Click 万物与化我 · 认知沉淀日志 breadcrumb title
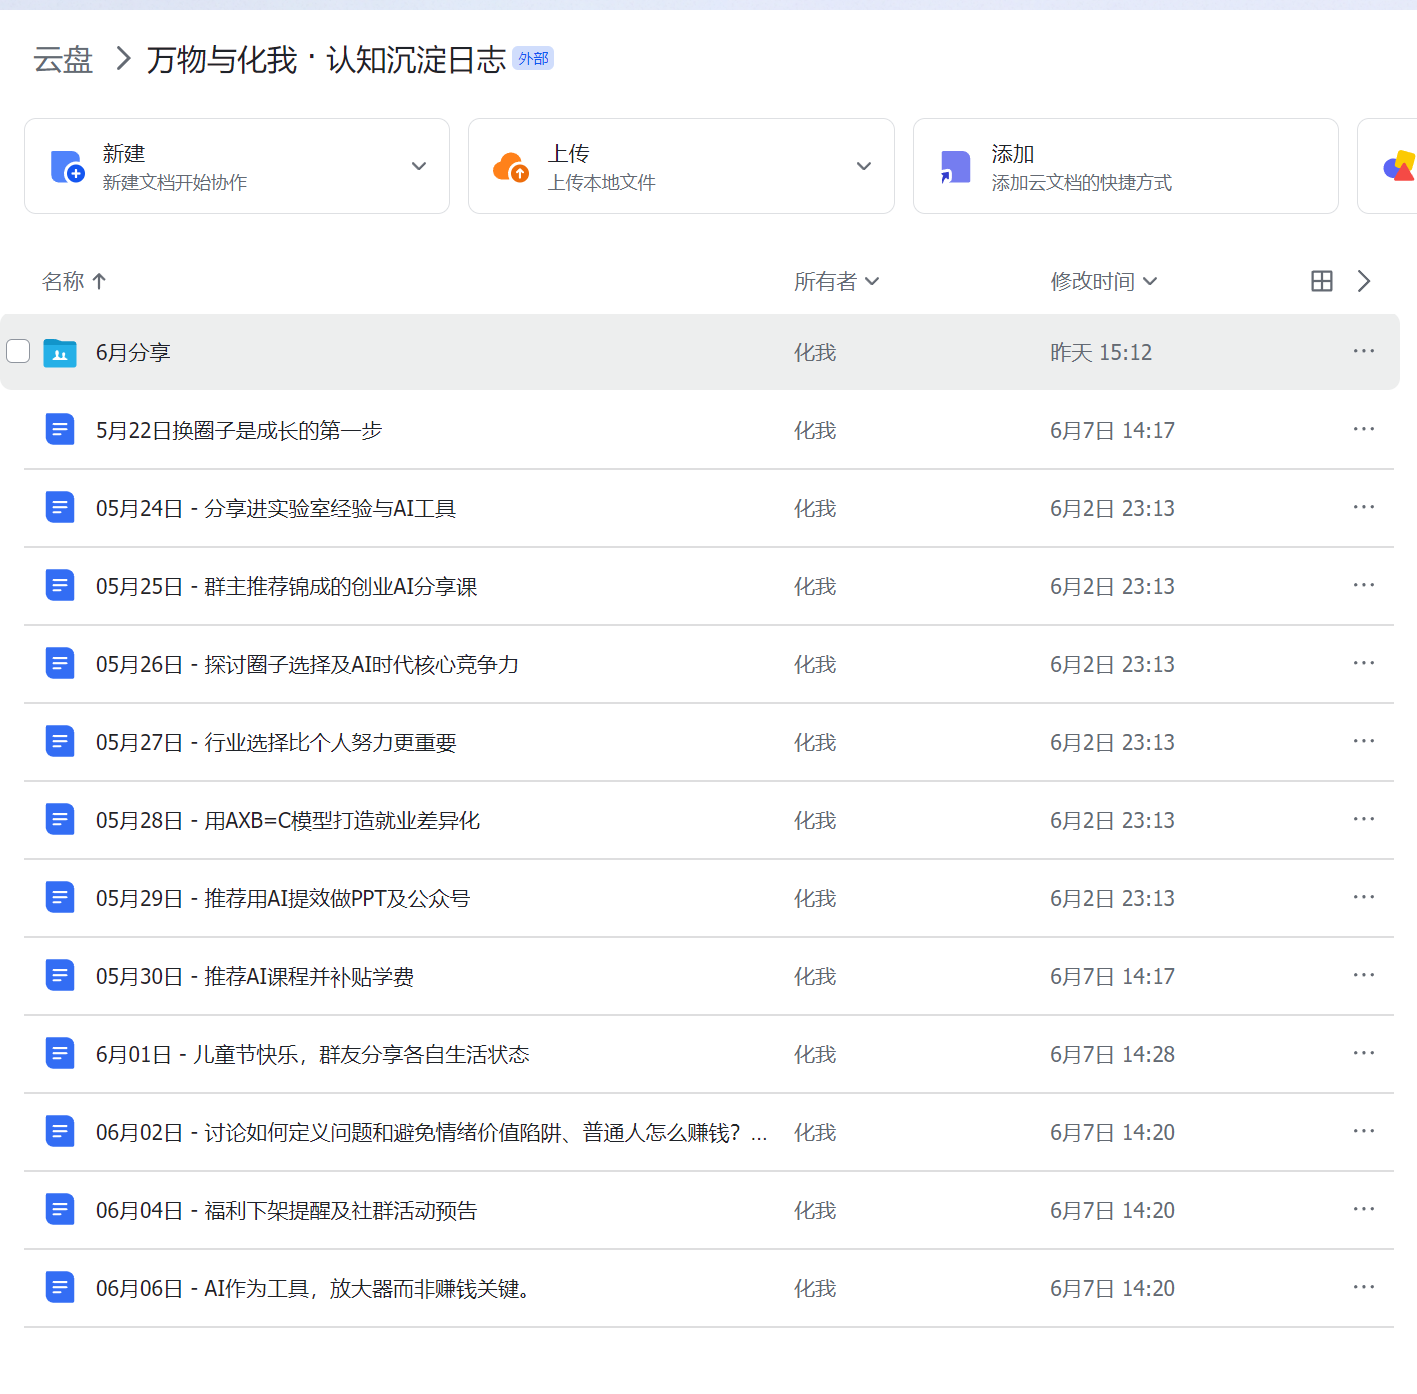1417x1394 pixels. (x=327, y=60)
